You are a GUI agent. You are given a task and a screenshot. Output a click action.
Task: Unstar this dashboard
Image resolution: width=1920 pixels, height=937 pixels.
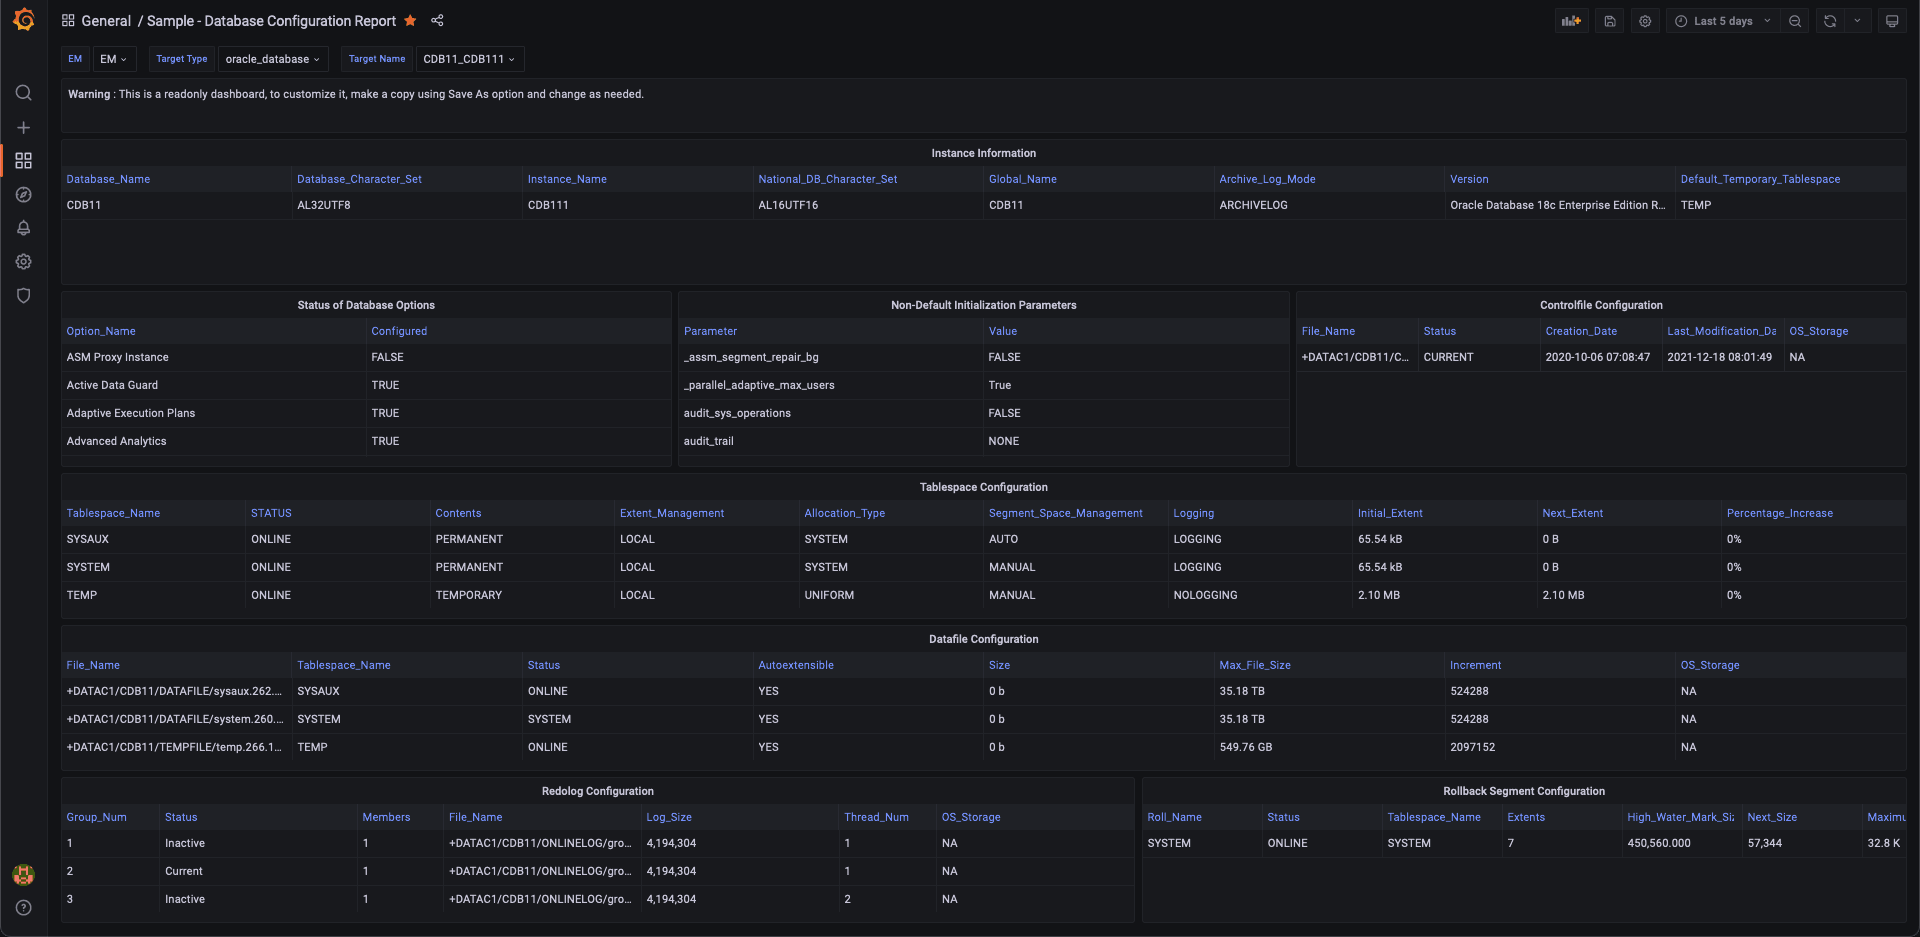(x=410, y=20)
